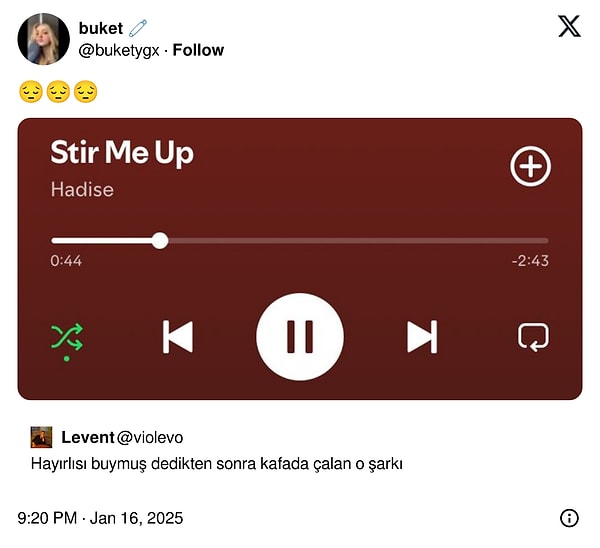
Task: Pause the song with the center button
Action: (x=300, y=337)
